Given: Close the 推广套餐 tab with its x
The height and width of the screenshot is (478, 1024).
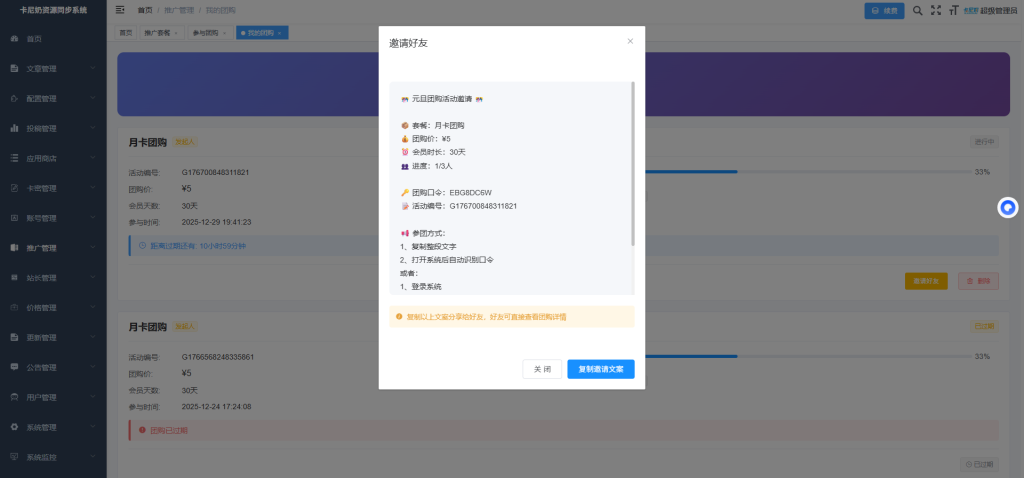Looking at the screenshot, I should [x=176, y=33].
